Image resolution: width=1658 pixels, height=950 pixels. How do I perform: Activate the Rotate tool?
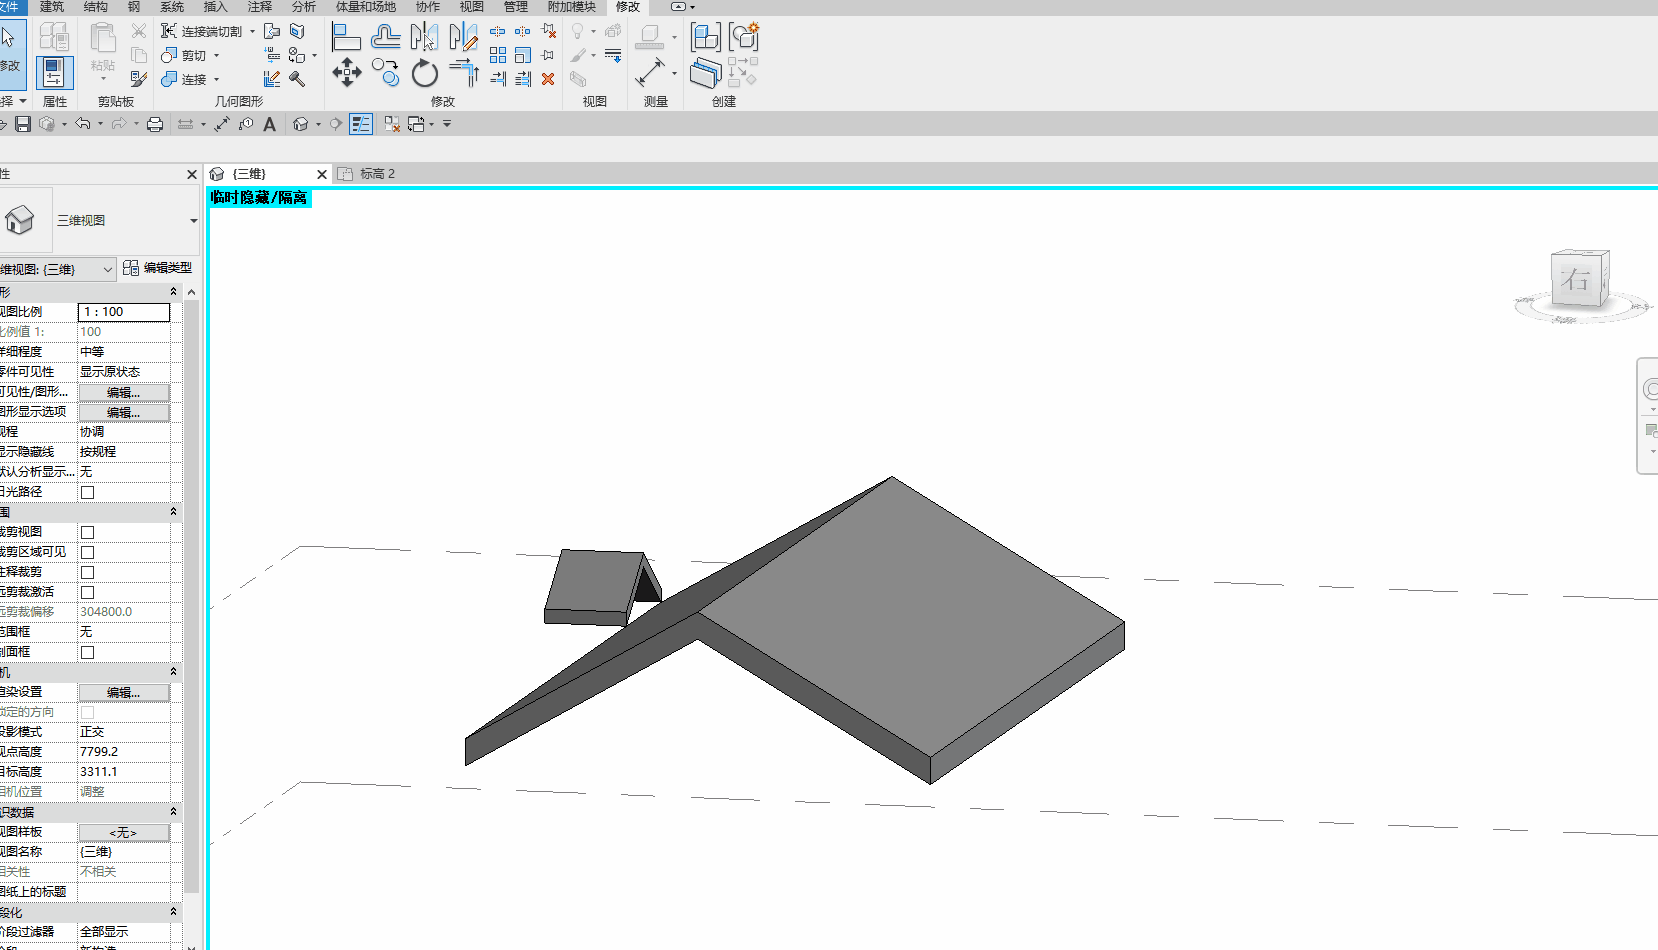click(x=425, y=73)
